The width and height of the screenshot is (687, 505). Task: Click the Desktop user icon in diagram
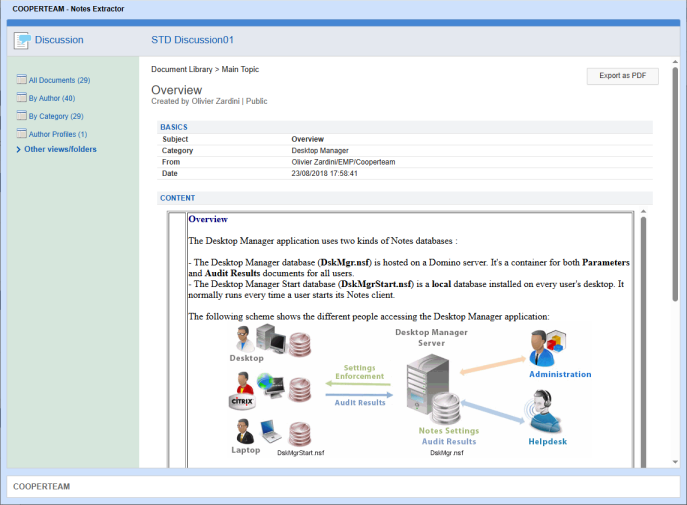click(243, 339)
